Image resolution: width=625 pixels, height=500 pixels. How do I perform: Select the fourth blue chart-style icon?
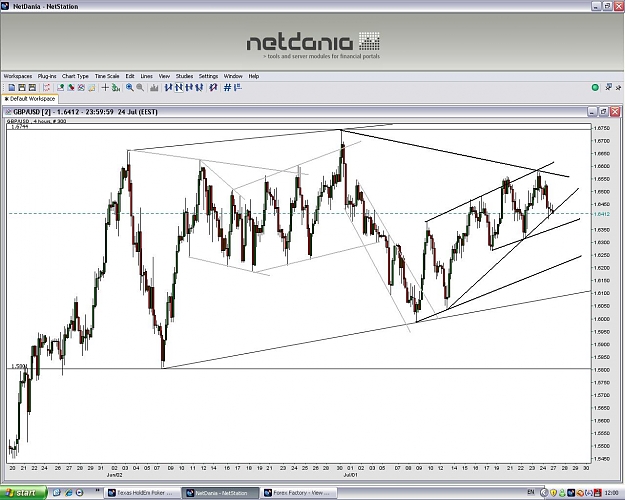199,87
